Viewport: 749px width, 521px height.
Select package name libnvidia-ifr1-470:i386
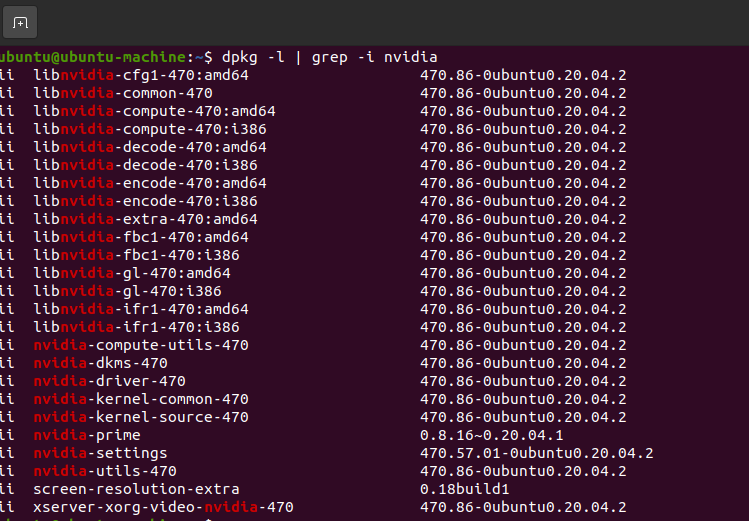(x=137, y=327)
